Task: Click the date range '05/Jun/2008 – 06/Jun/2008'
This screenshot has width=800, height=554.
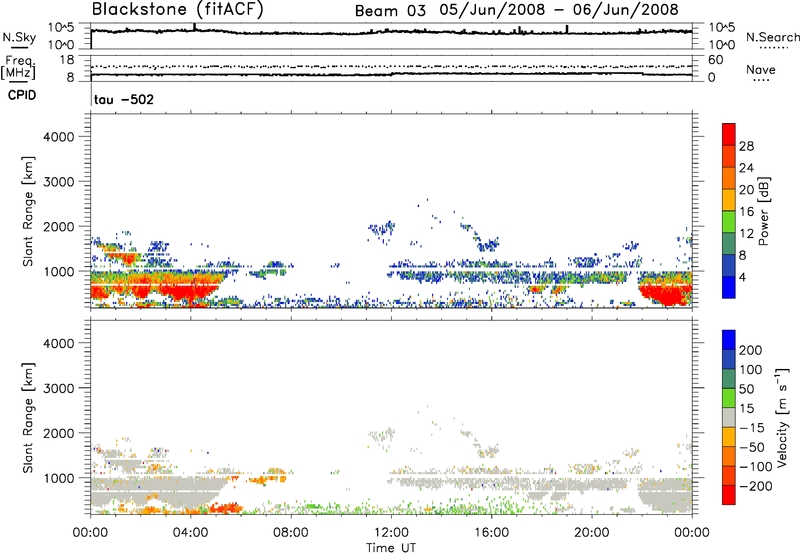Action: (x=559, y=10)
